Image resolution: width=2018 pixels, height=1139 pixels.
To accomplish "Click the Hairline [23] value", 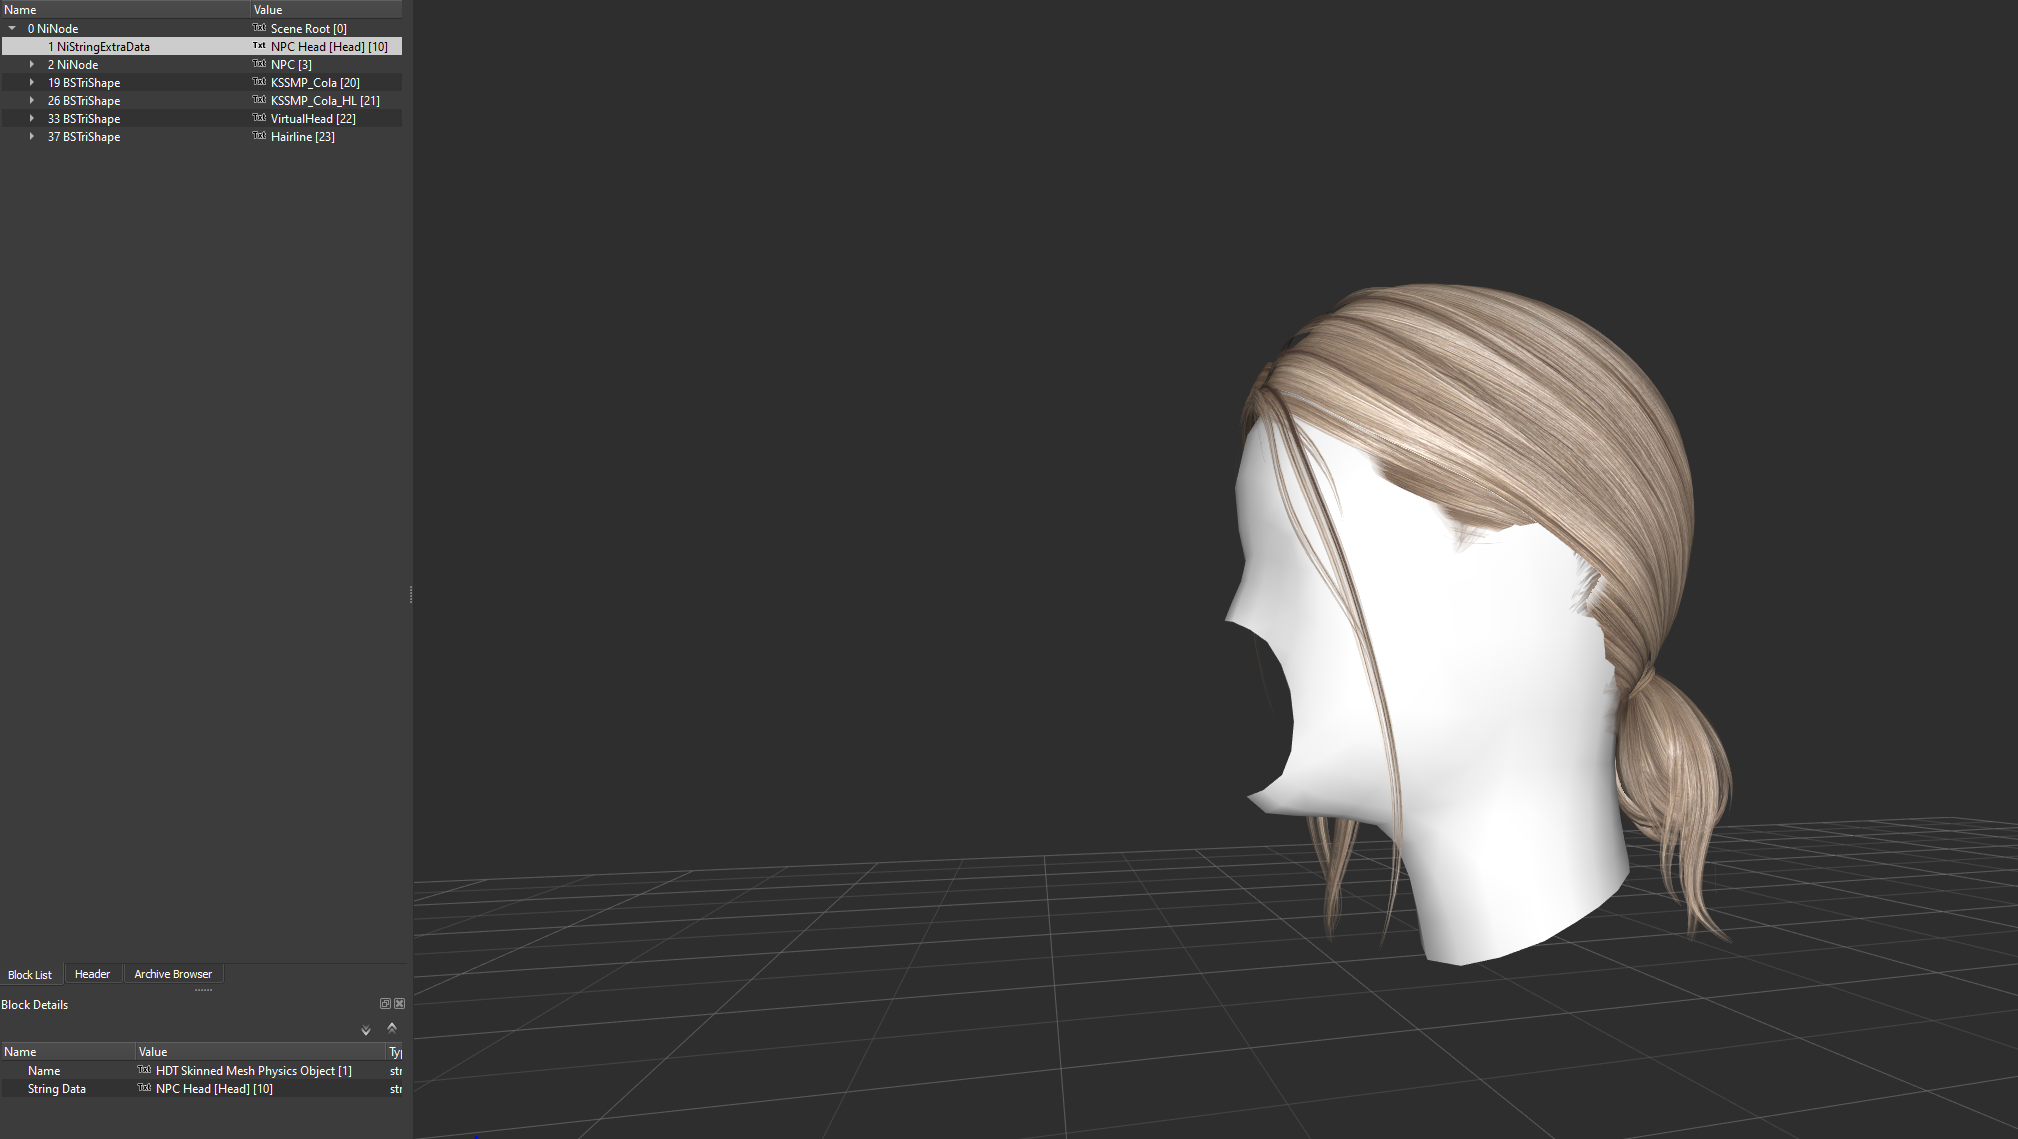I will pos(303,137).
